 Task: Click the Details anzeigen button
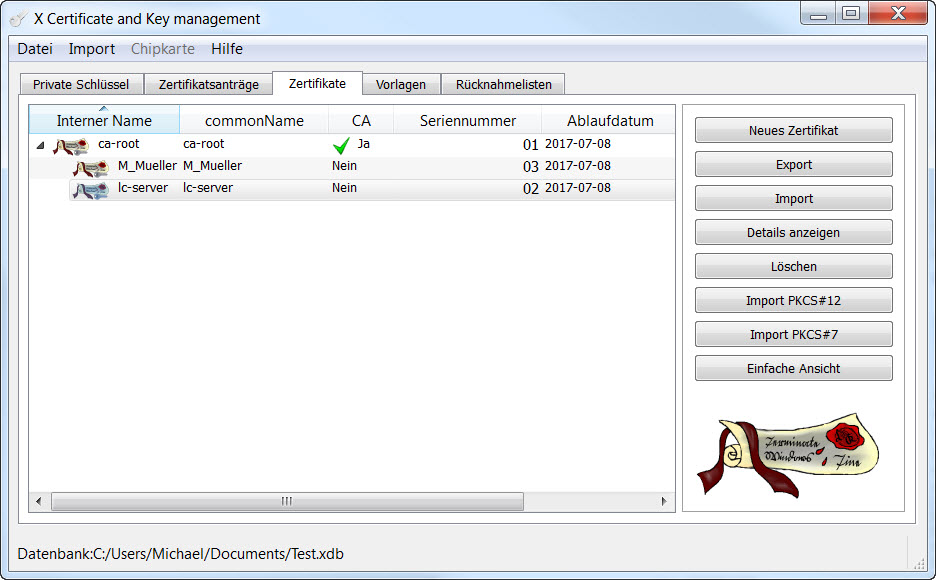(793, 233)
